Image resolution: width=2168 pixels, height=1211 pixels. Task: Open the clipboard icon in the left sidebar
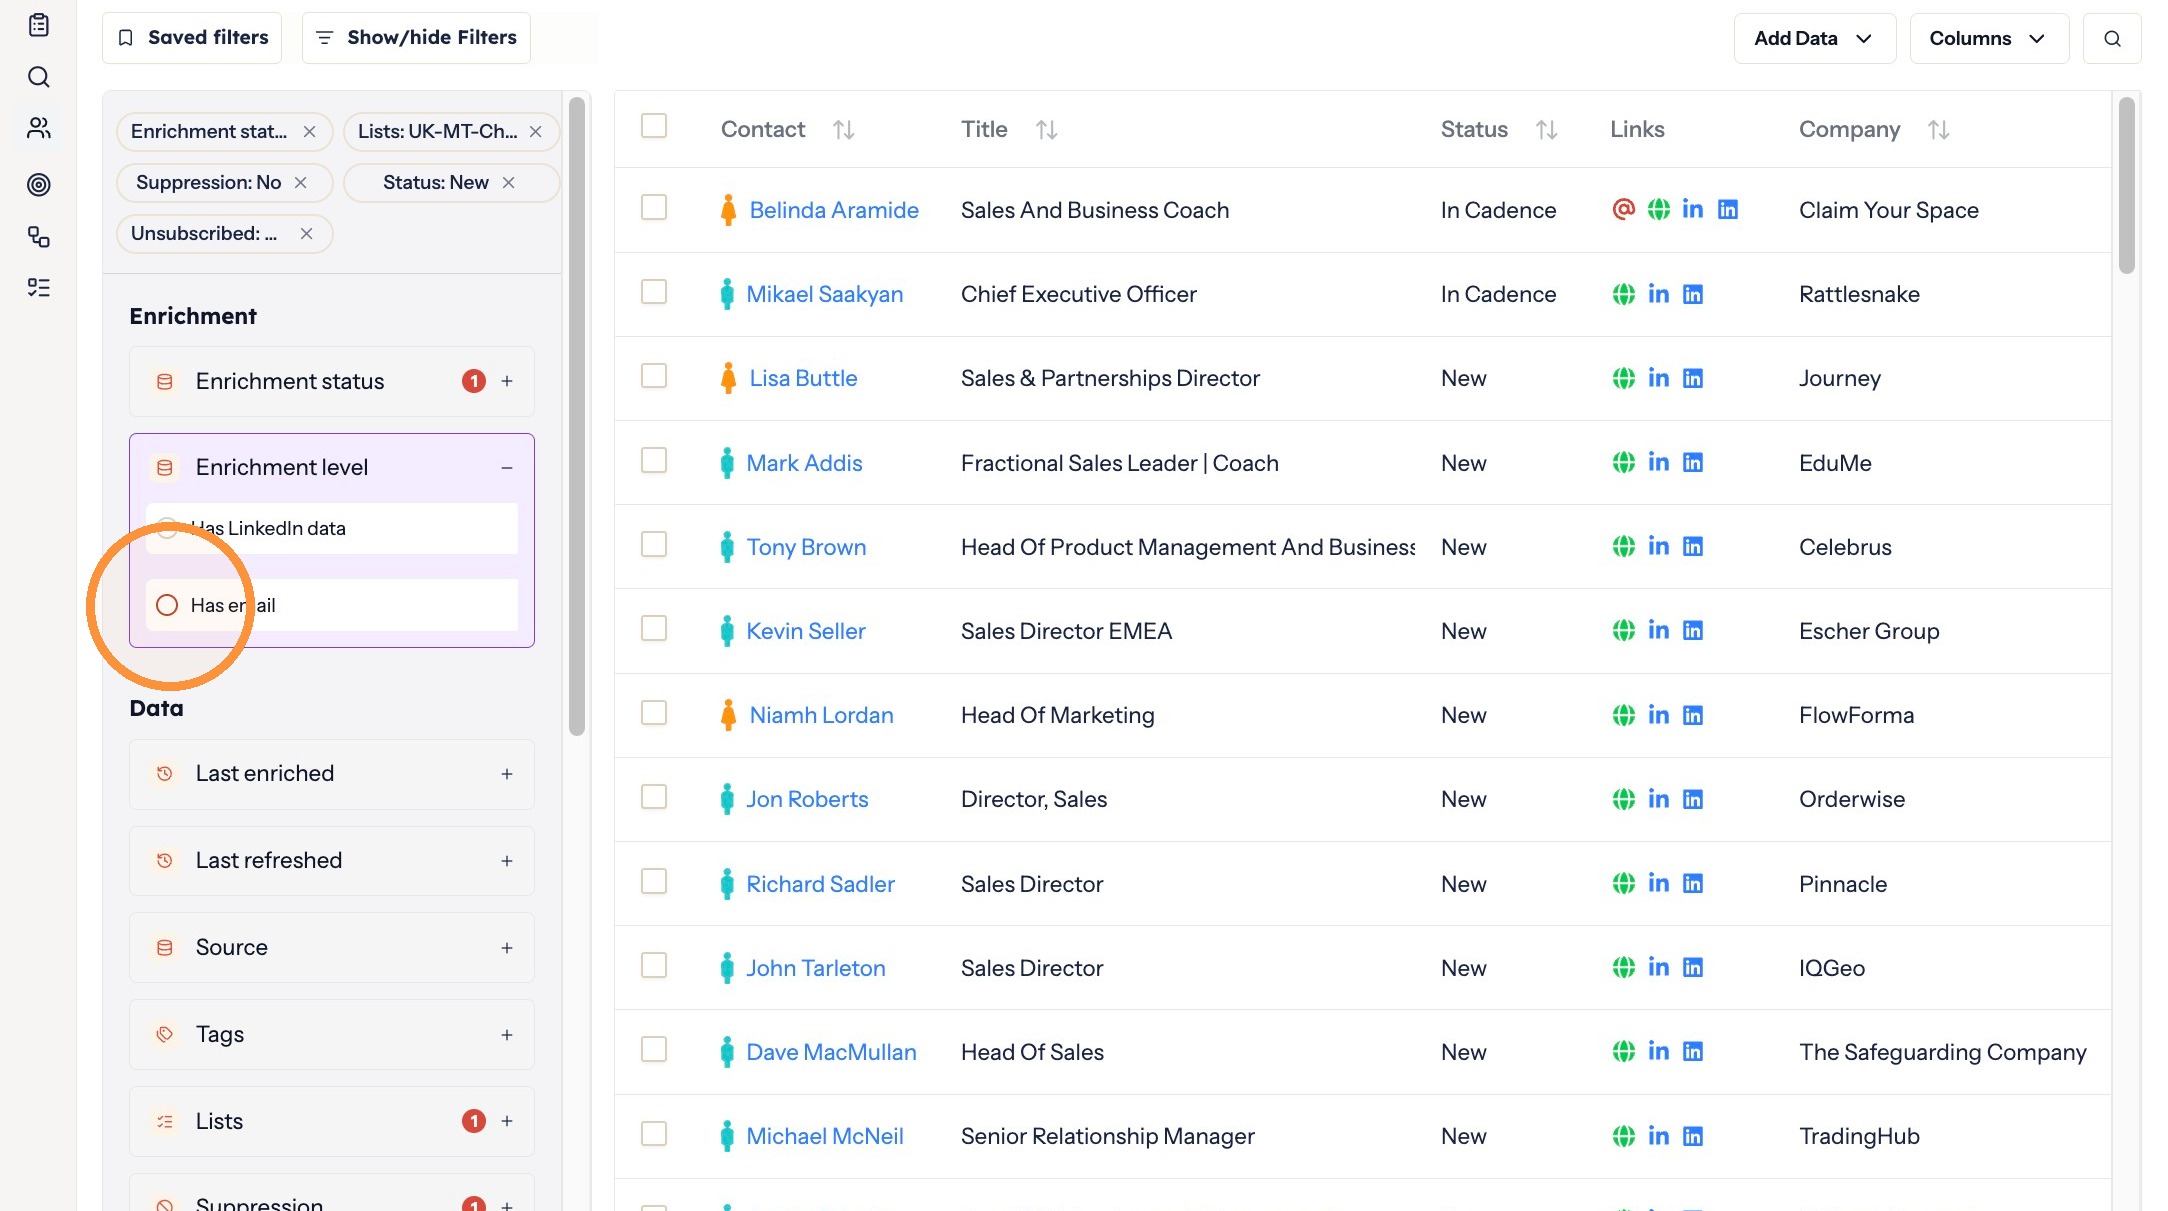pos(39,25)
